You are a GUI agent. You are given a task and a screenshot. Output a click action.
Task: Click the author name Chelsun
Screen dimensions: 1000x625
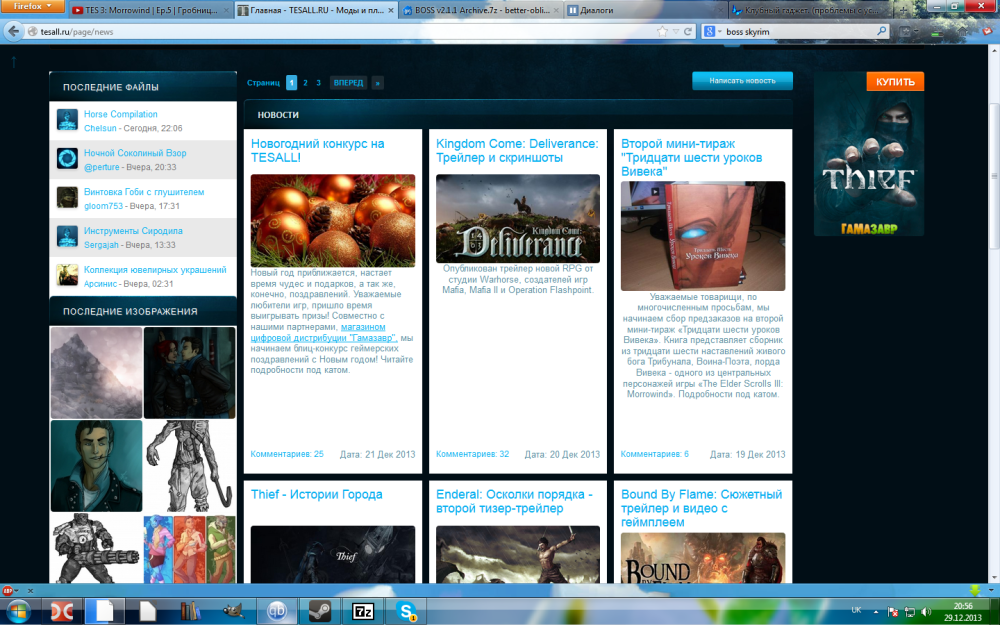pyautogui.click(x=100, y=128)
